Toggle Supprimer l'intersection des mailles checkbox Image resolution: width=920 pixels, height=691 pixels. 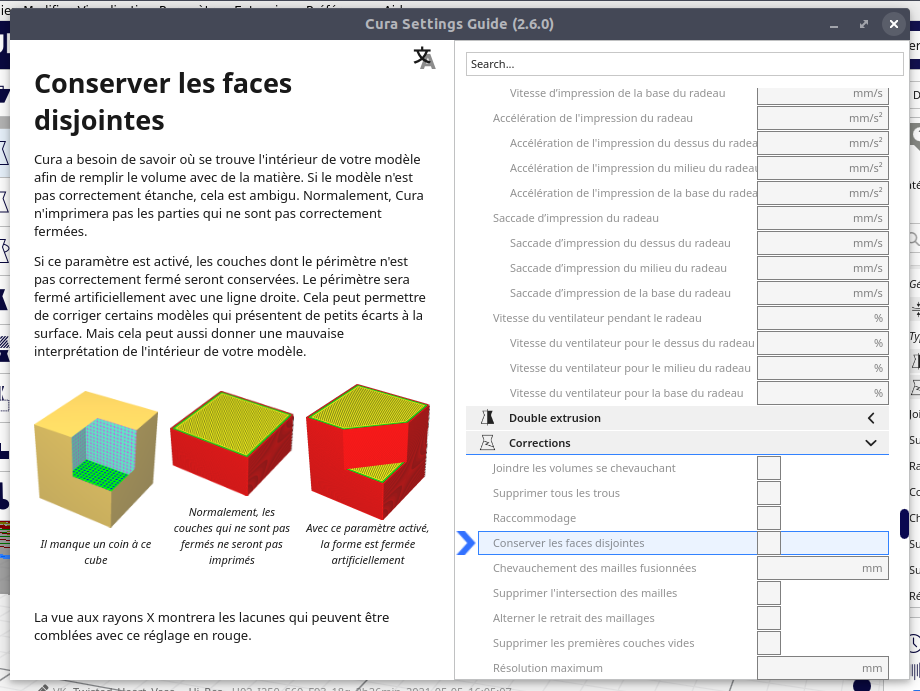769,593
